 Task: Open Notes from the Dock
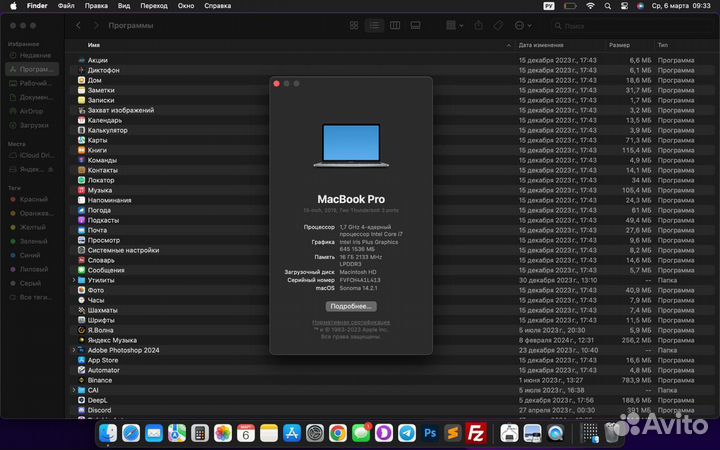(269, 433)
